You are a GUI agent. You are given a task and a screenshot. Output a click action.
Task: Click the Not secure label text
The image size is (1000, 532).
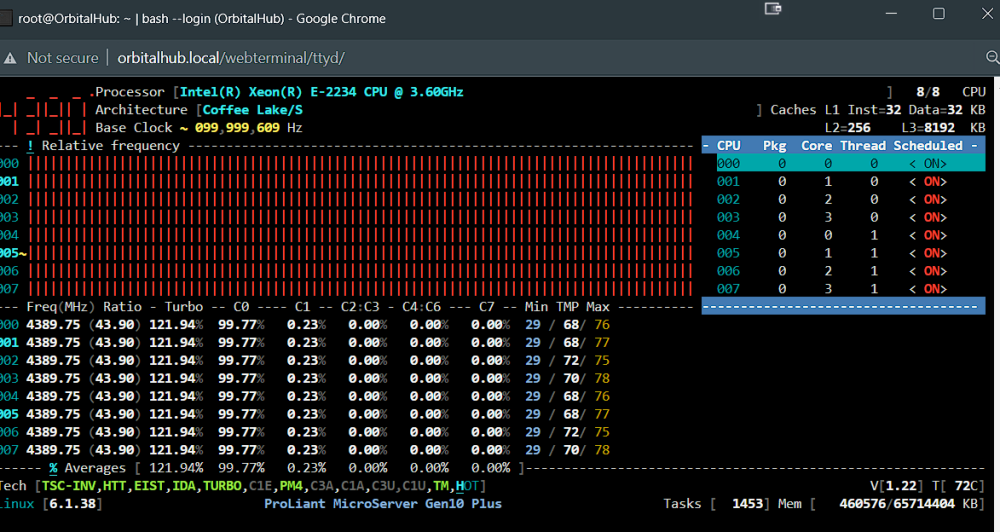62,58
